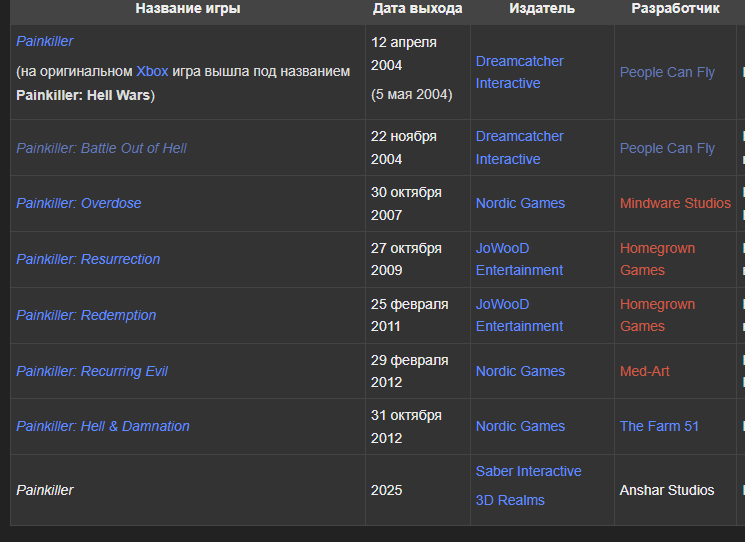Screen dimensions: 745x542
Task: Open the Xbox link in the note
Action: 152,71
